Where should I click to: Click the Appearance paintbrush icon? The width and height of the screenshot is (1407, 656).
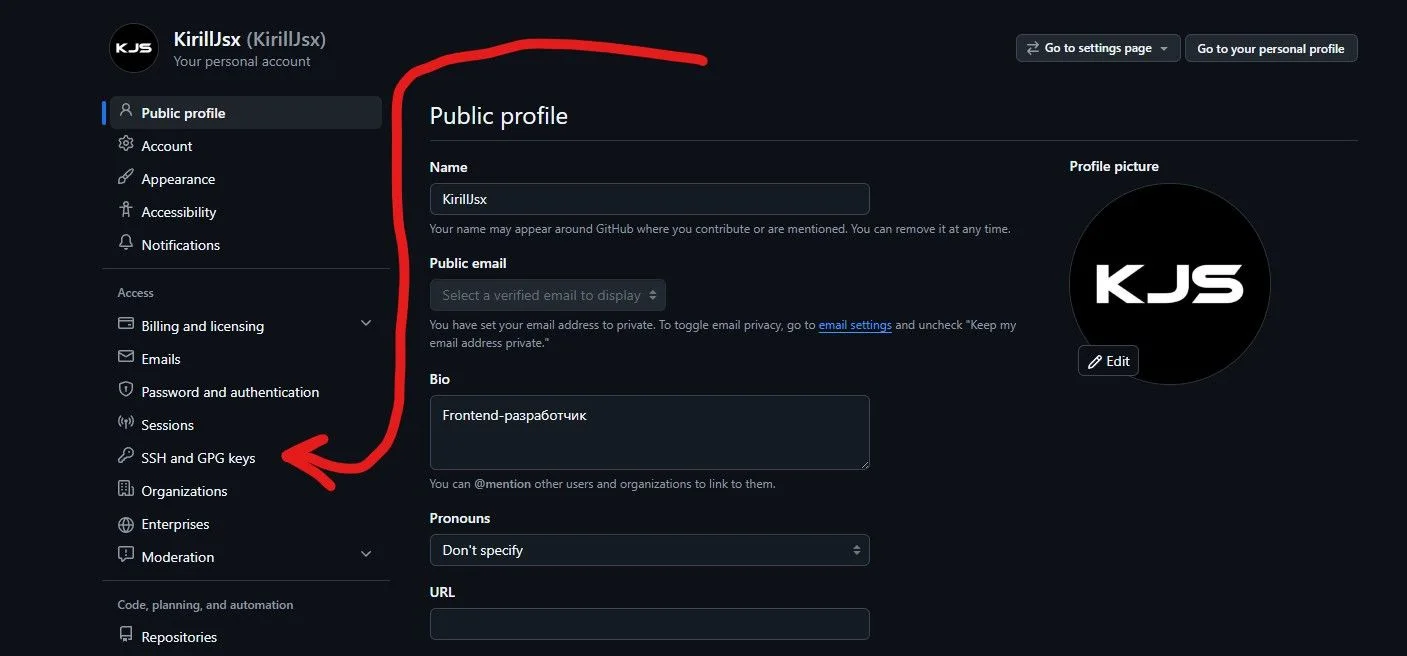coord(126,178)
